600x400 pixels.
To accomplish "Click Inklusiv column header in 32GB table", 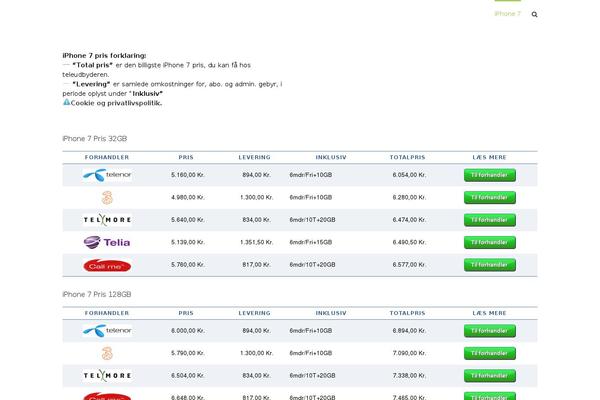I will coord(331,157).
